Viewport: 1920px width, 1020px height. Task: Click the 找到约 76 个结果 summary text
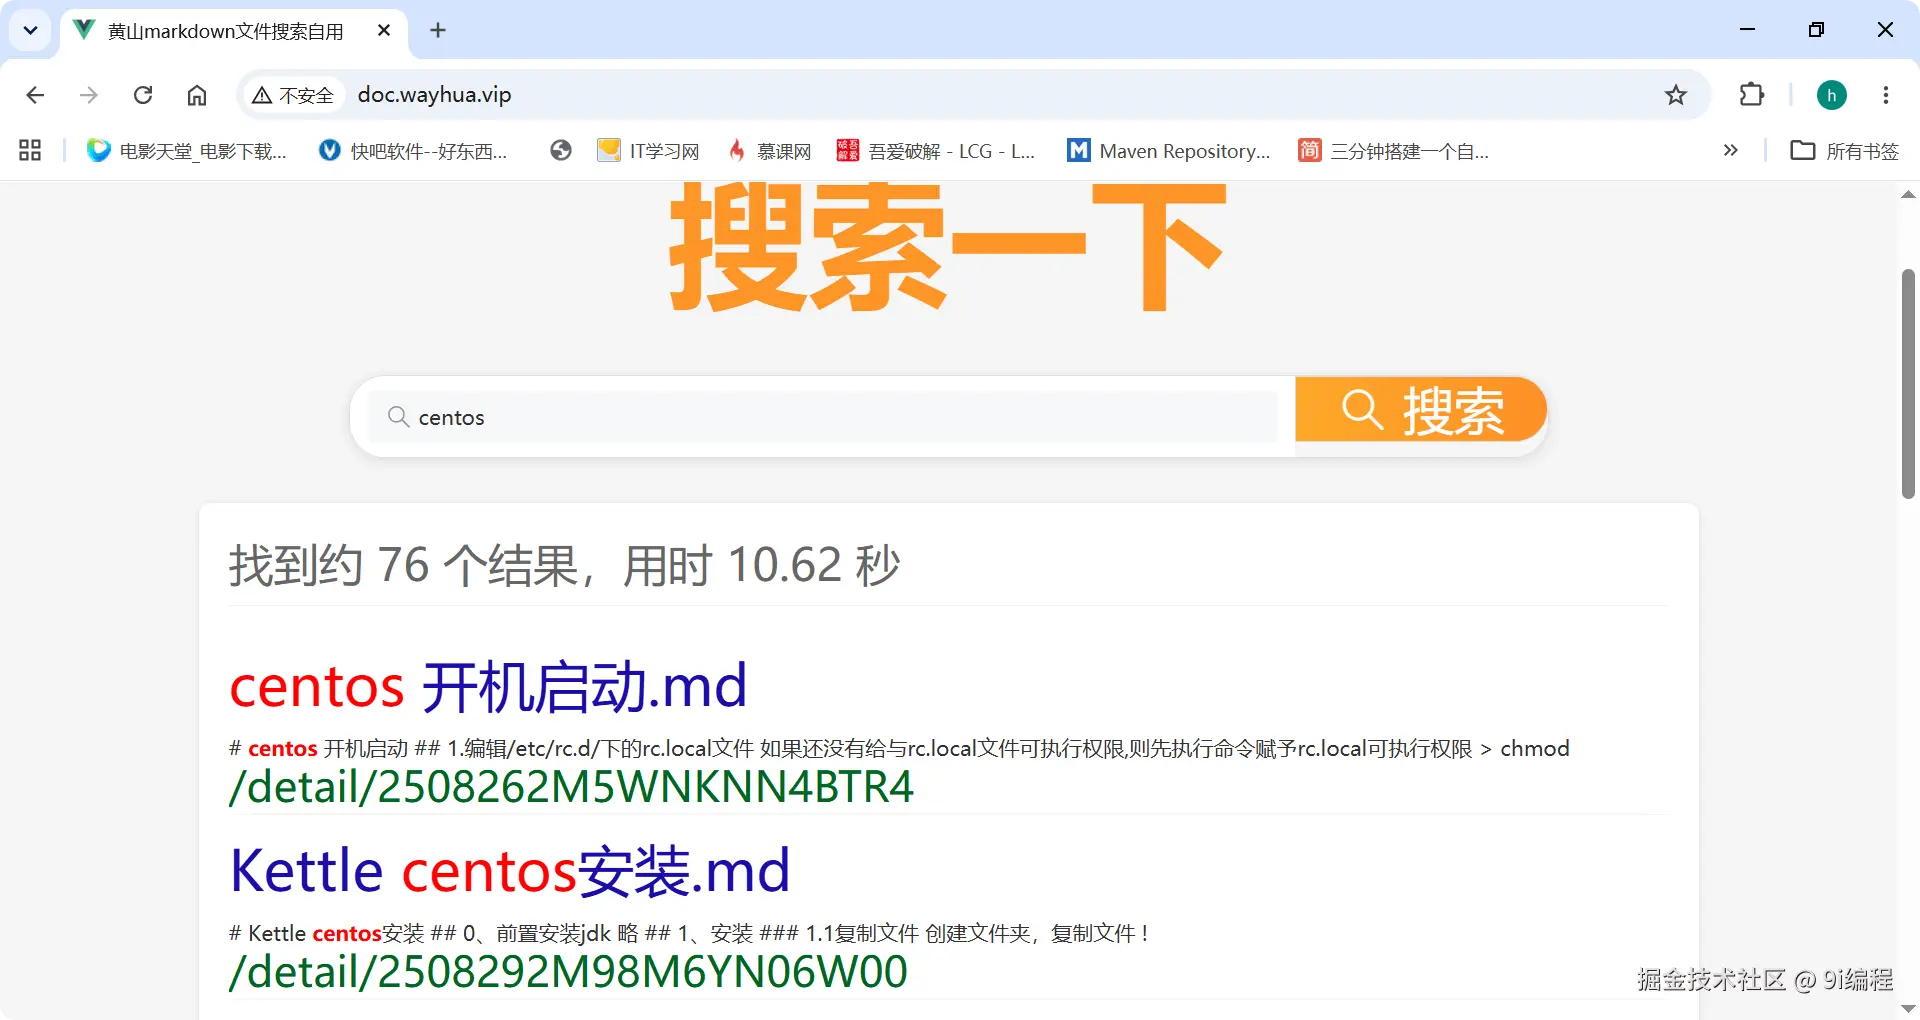click(x=564, y=565)
